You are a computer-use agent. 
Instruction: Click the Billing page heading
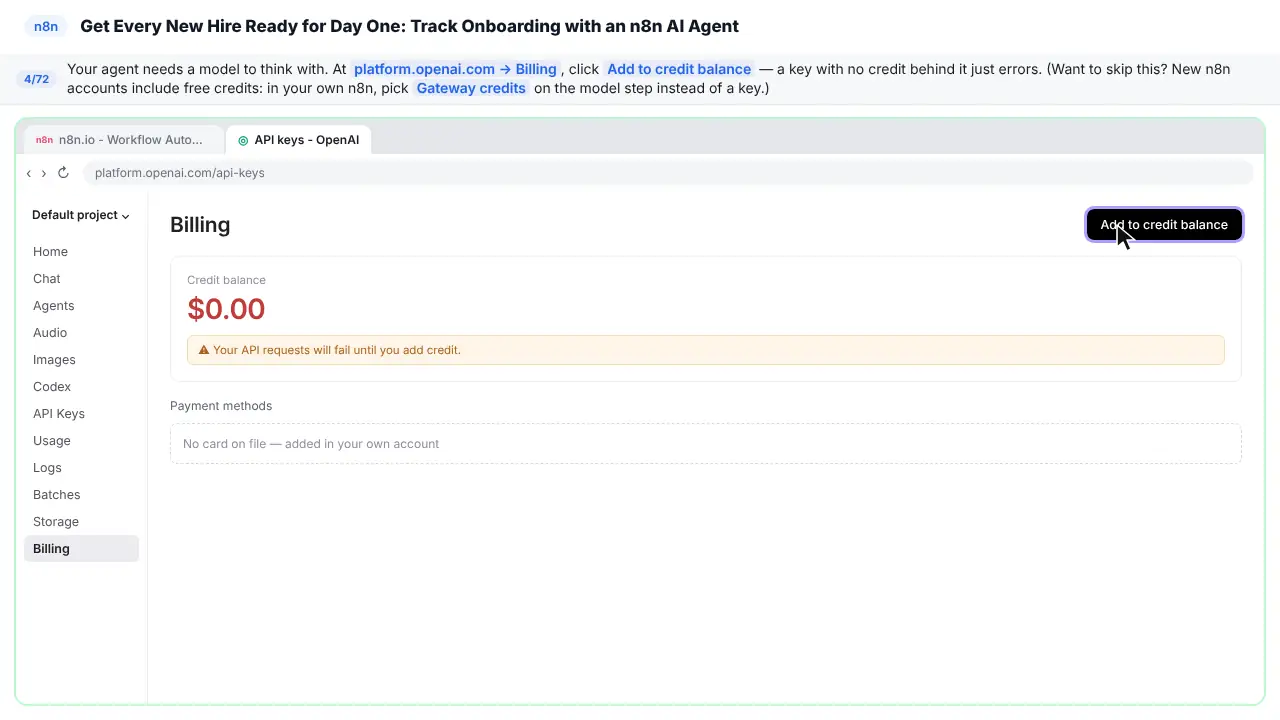(200, 225)
